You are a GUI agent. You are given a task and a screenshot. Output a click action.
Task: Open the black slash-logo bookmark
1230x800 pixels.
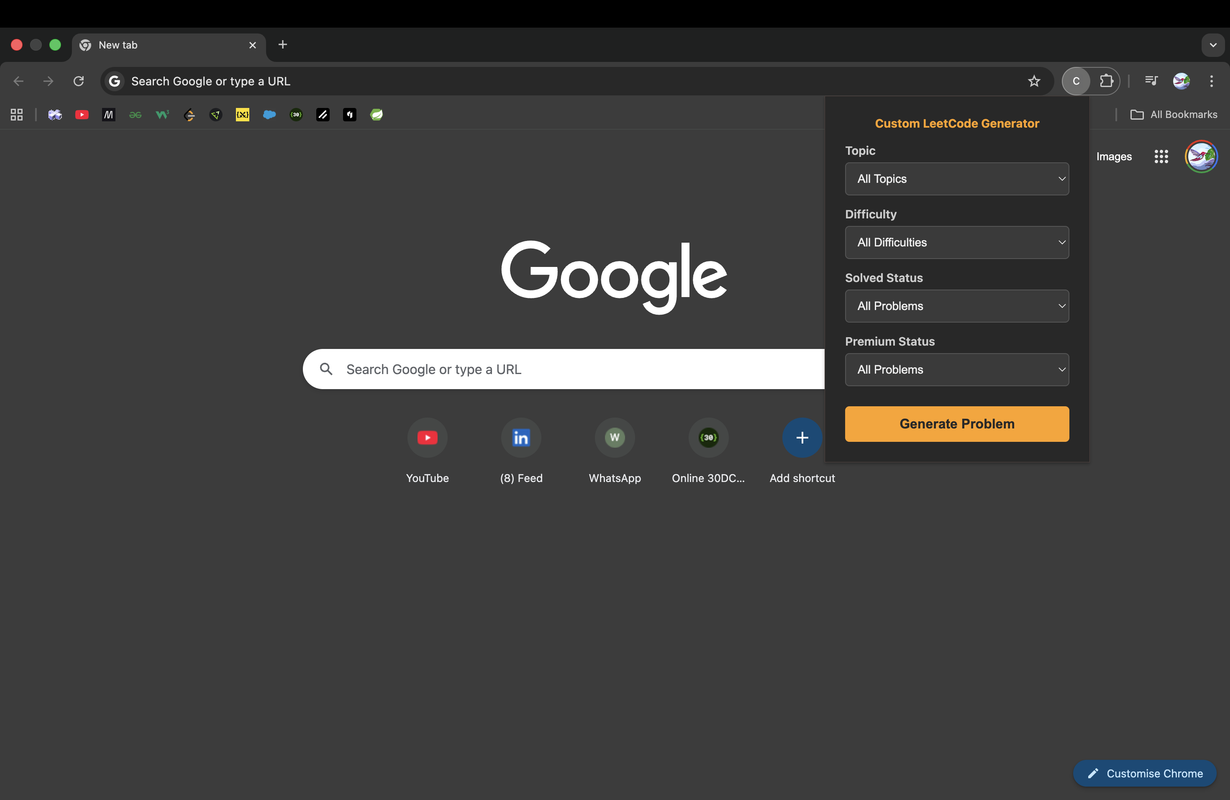pyautogui.click(x=323, y=115)
